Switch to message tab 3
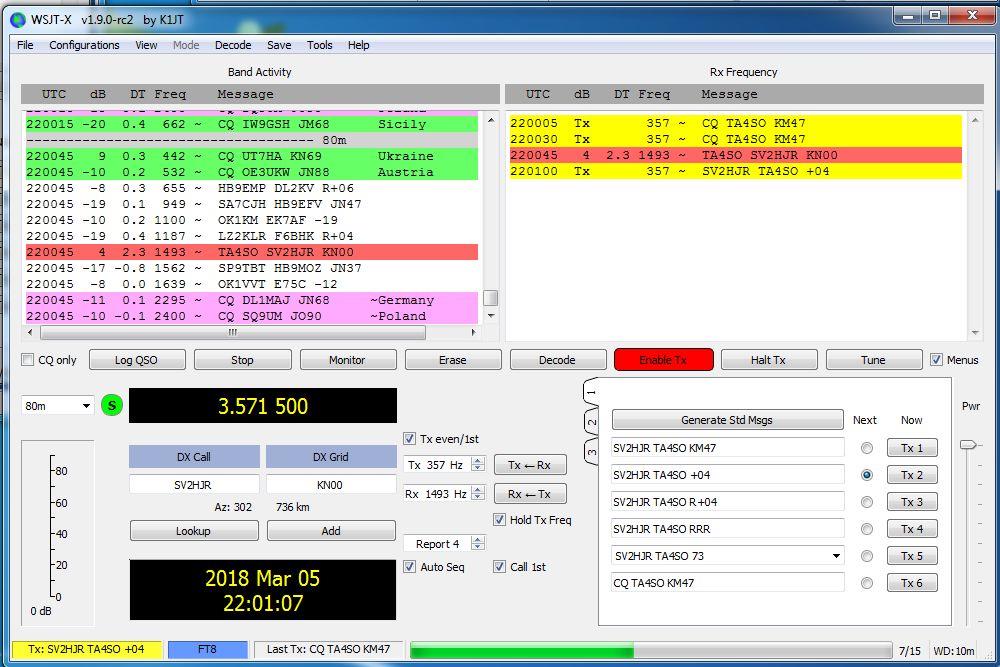The image size is (1000, 667). pos(591,451)
